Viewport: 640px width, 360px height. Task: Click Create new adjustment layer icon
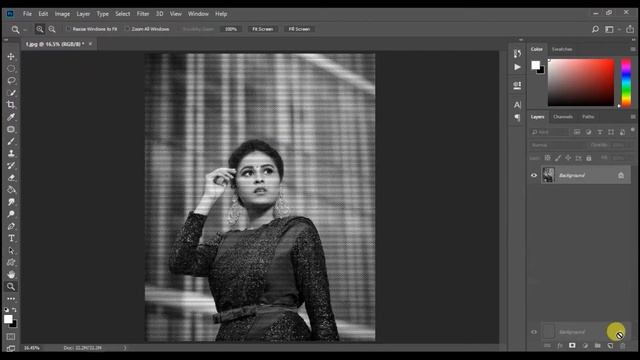[x=585, y=346]
